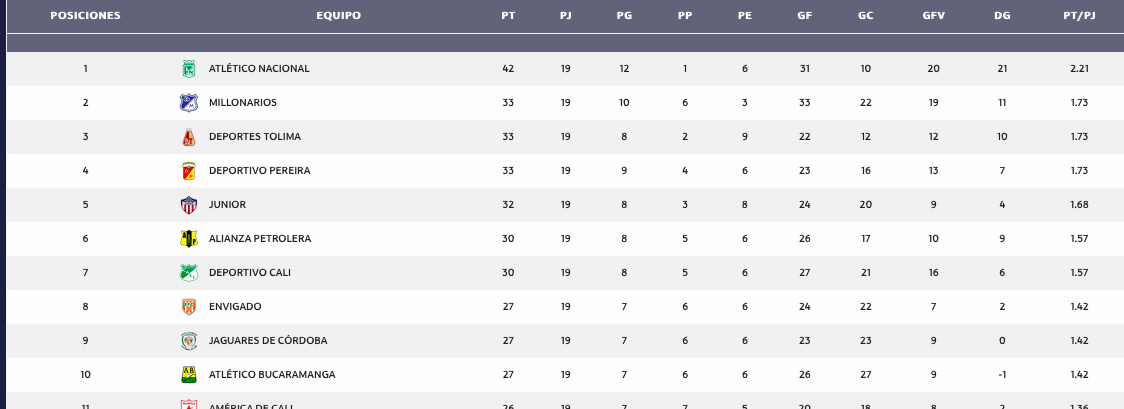Image resolution: width=1124 pixels, height=409 pixels.
Task: Click the Alianza Petrolera team crest
Action: click(x=189, y=239)
